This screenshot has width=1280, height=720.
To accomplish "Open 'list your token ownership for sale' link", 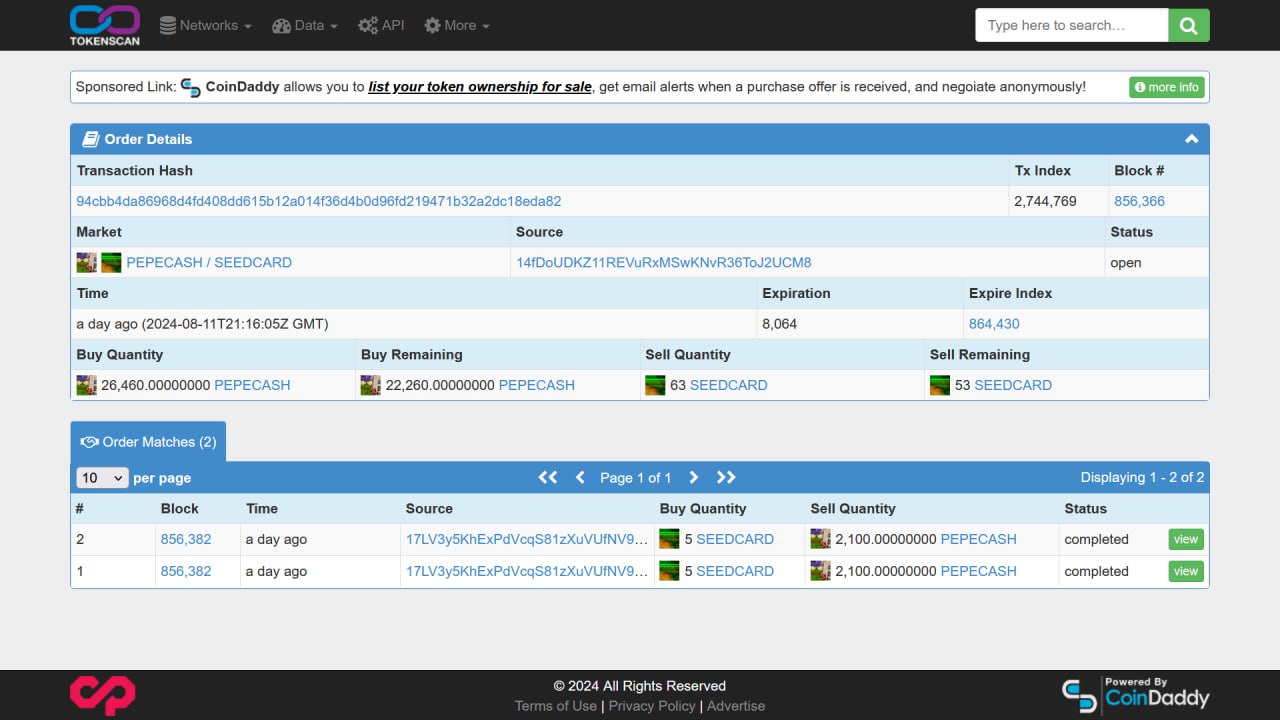I will [x=480, y=87].
